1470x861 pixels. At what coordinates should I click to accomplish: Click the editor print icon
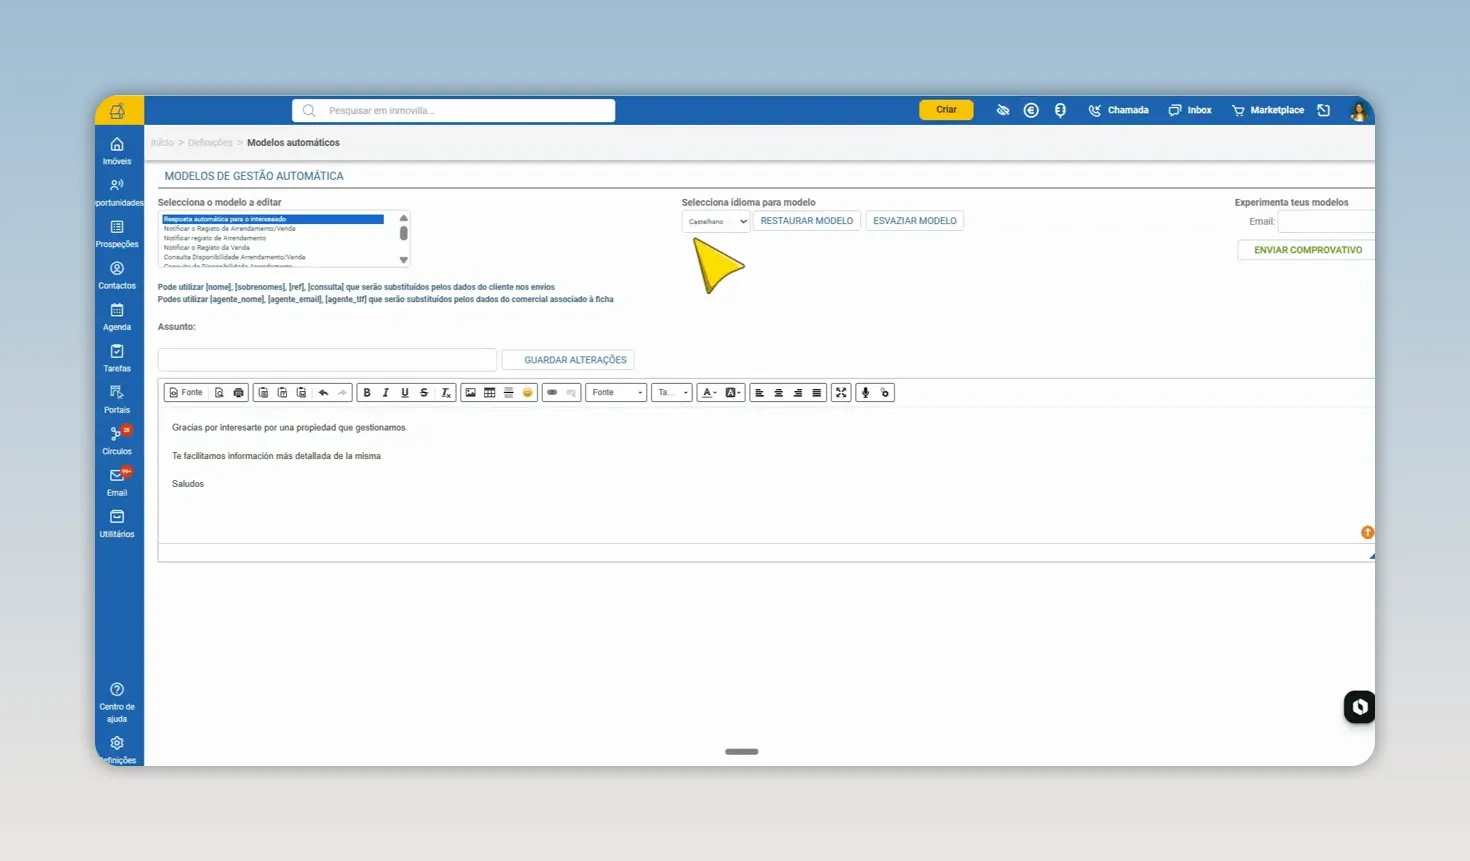click(x=238, y=393)
